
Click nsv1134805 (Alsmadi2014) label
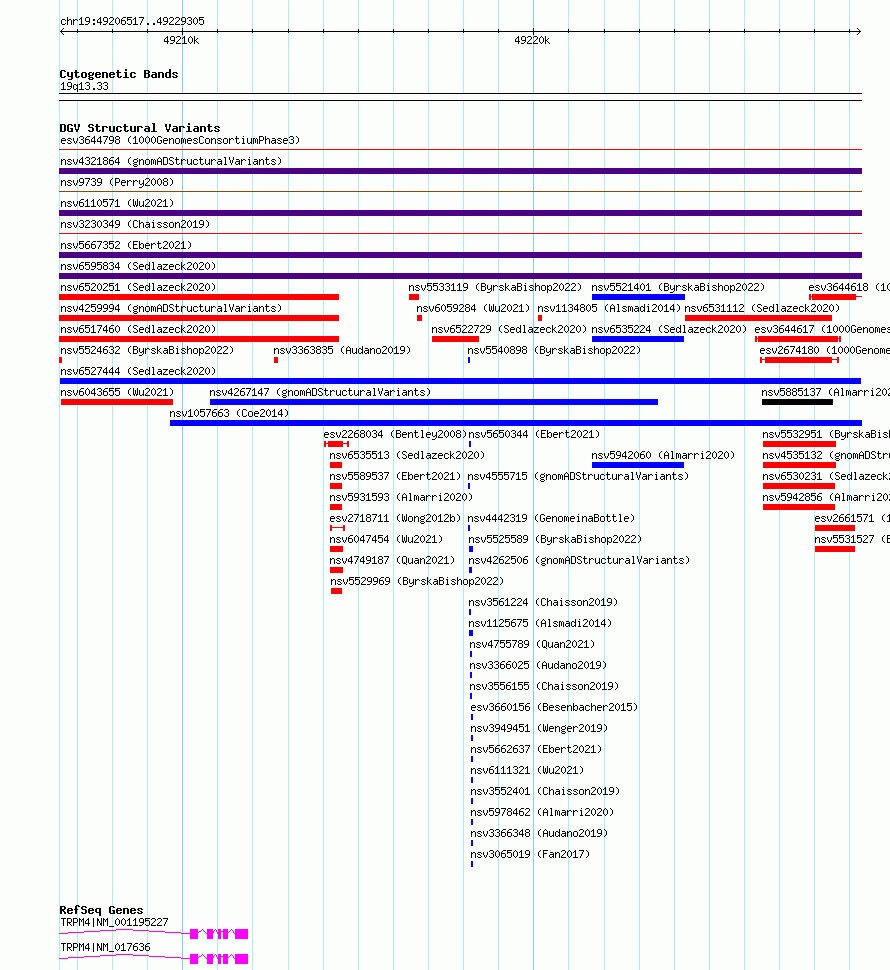pyautogui.click(x=609, y=309)
